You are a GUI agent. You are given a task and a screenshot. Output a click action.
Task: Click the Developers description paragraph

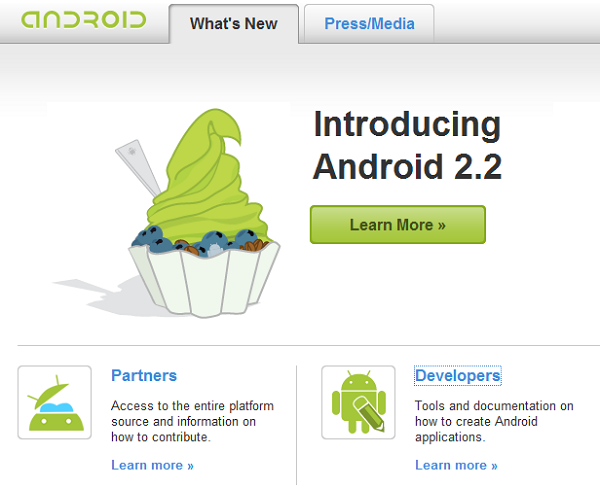pyautogui.click(x=494, y=421)
